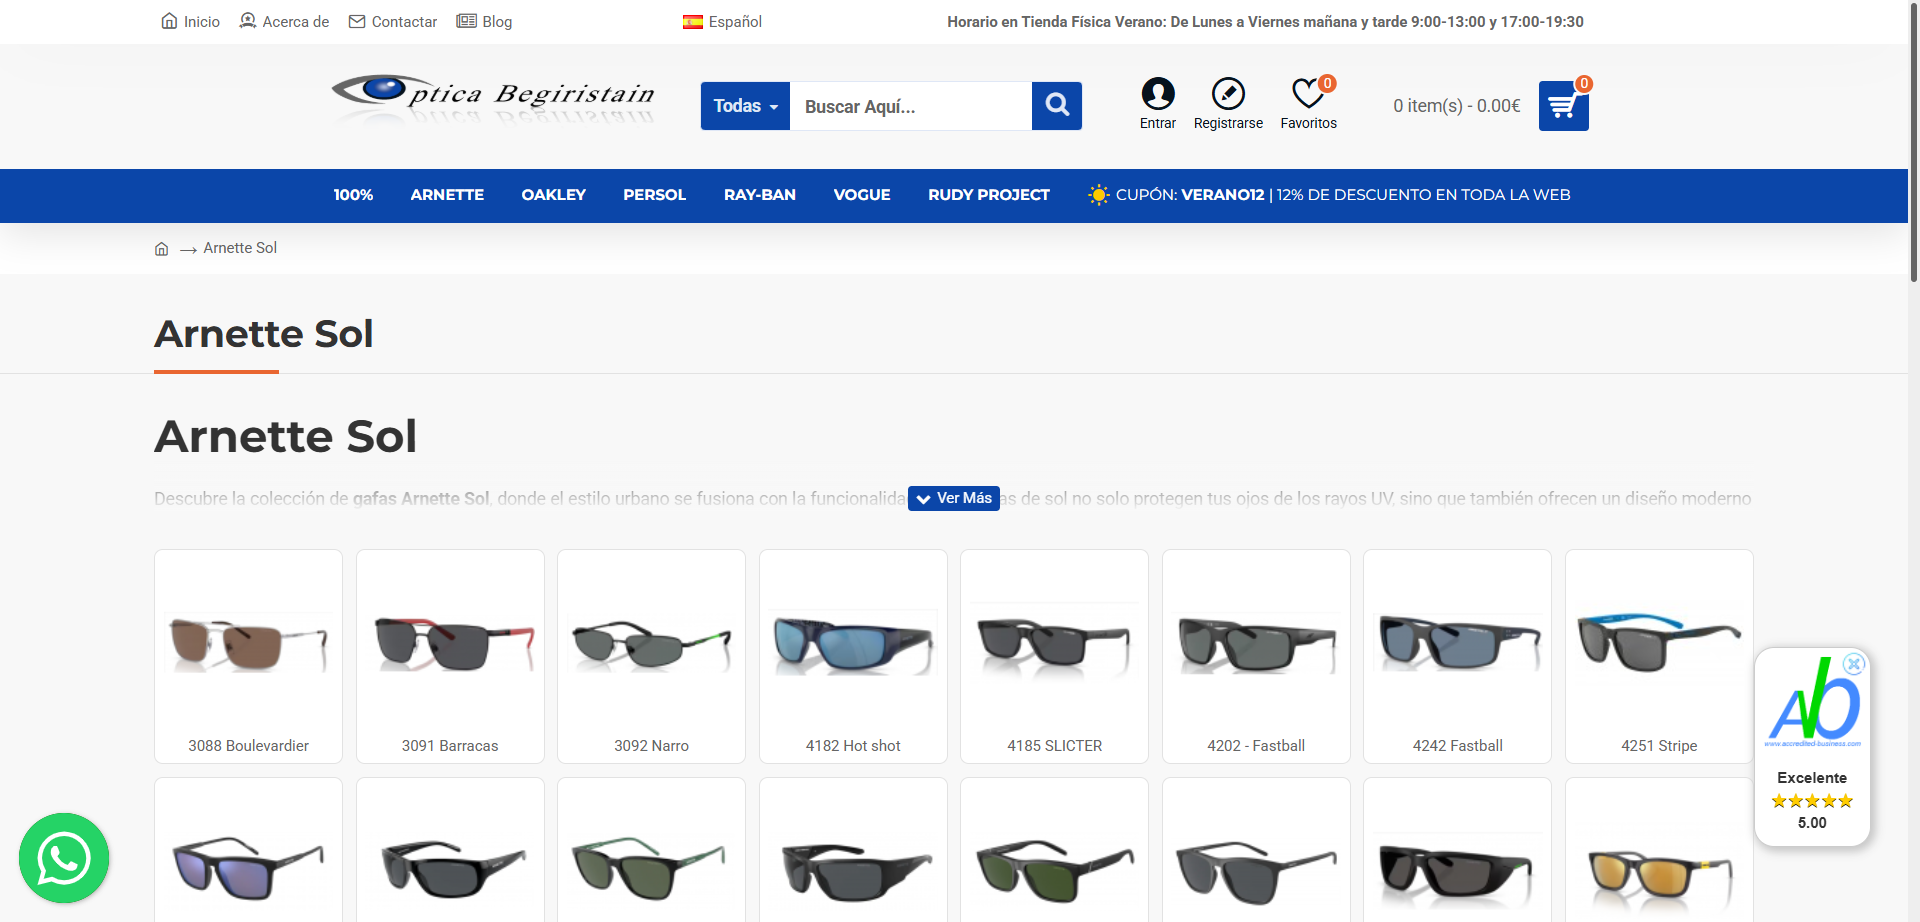This screenshot has height=922, width=1920.
Task: Click the Registrarse pencil icon
Action: coord(1228,94)
